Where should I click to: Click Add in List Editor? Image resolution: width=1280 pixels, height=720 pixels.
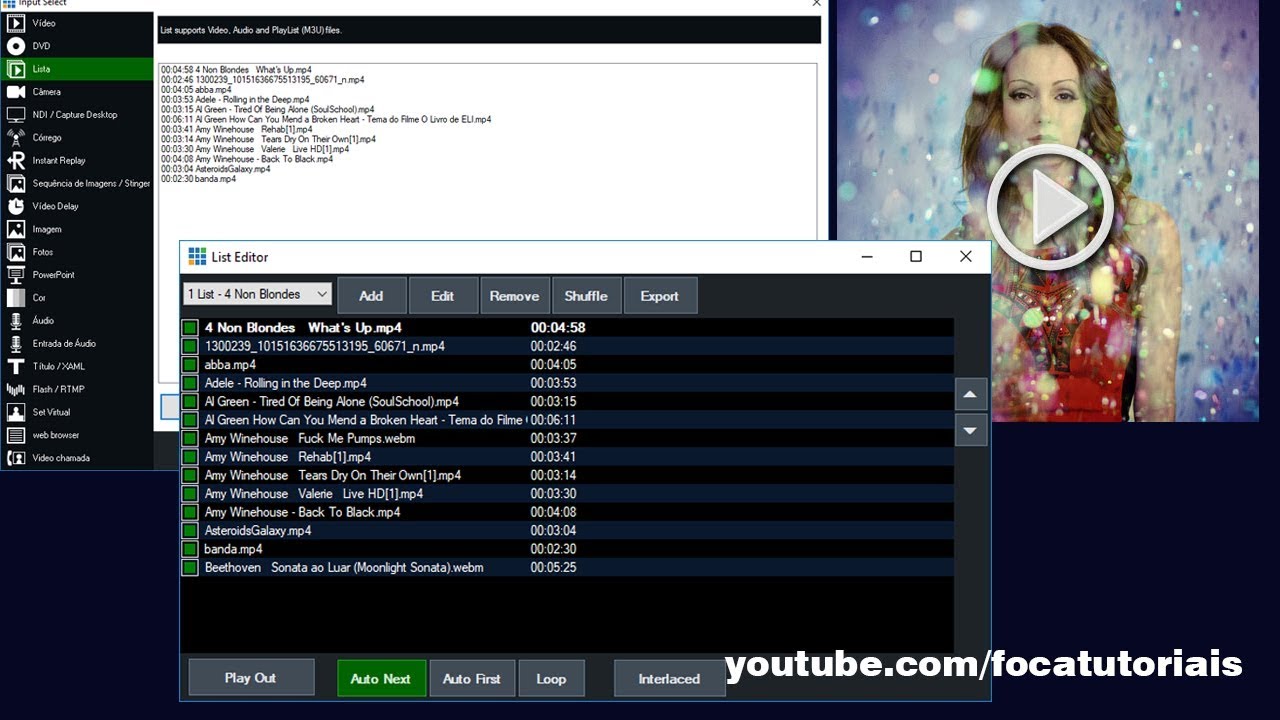[371, 296]
